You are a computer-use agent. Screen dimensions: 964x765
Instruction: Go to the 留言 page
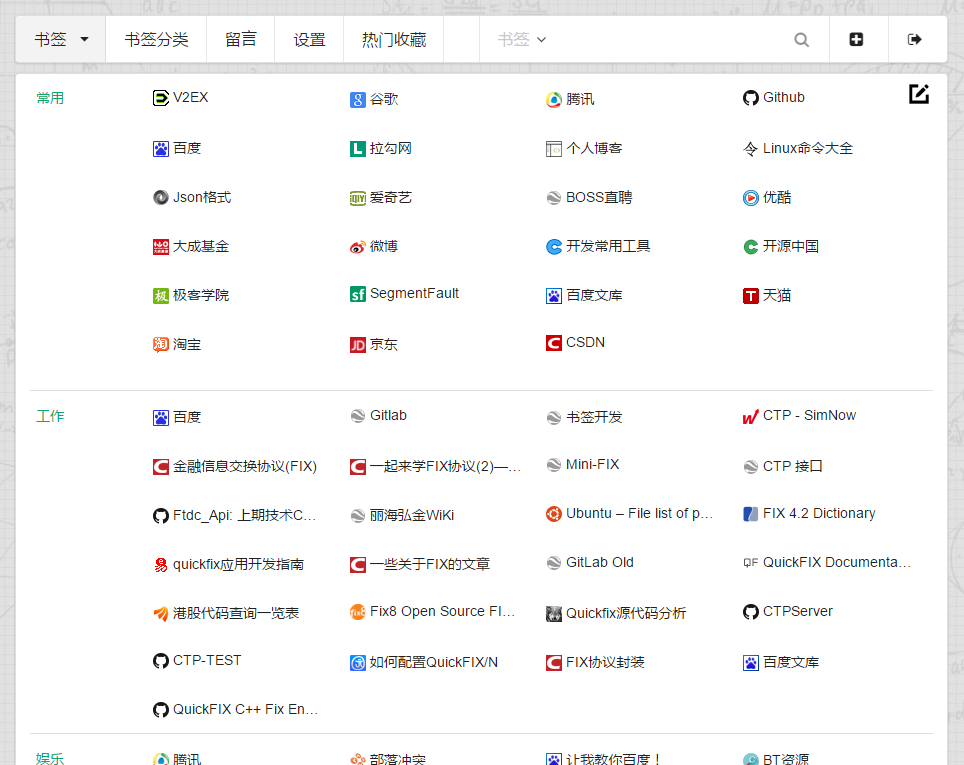pyautogui.click(x=240, y=40)
